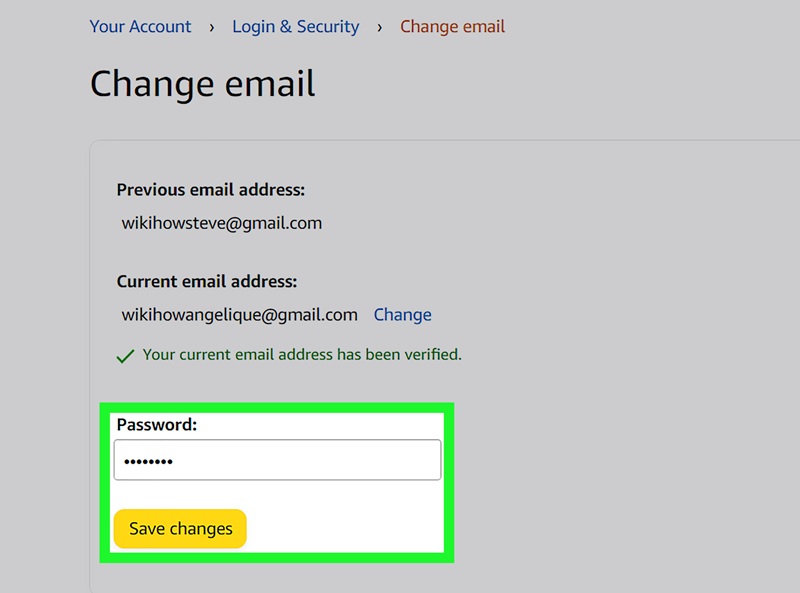Viewport: 800px width, 593px height.
Task: Focus the Password input field
Action: tap(277, 460)
